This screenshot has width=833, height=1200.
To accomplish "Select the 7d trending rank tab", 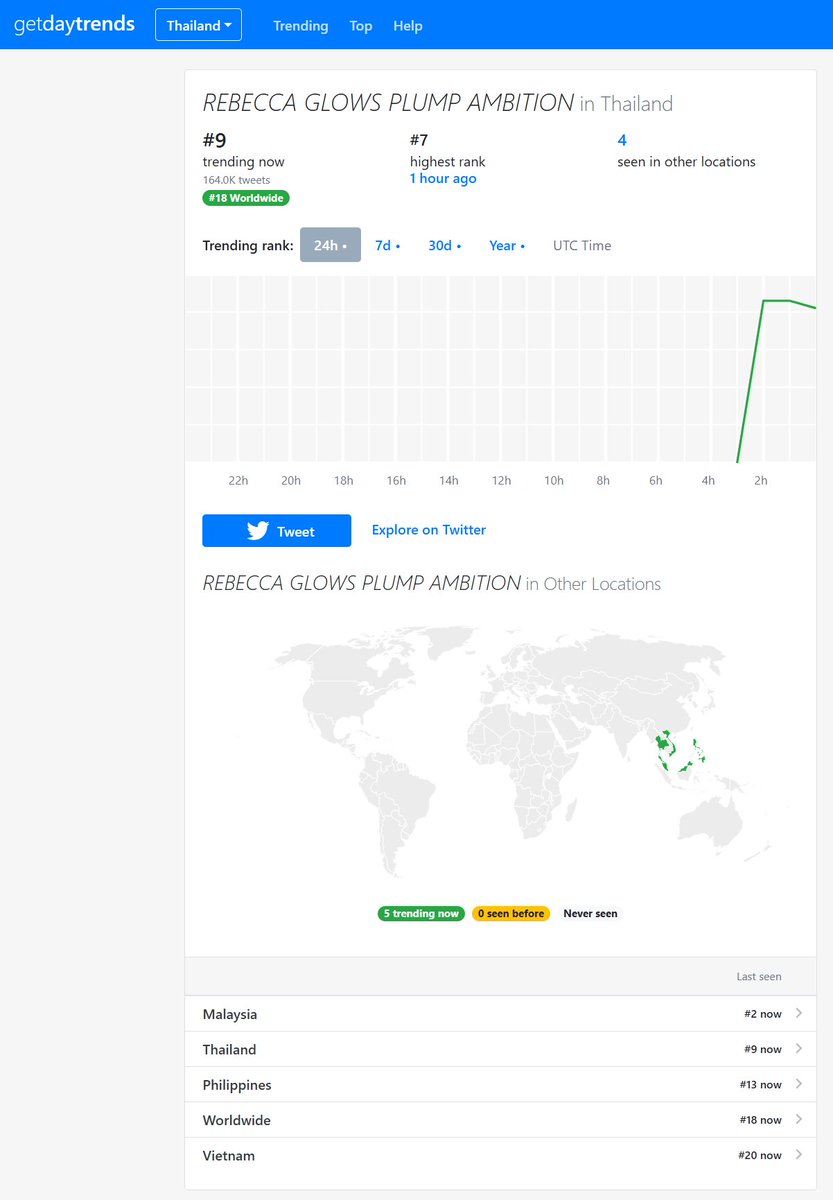I will click(x=387, y=245).
